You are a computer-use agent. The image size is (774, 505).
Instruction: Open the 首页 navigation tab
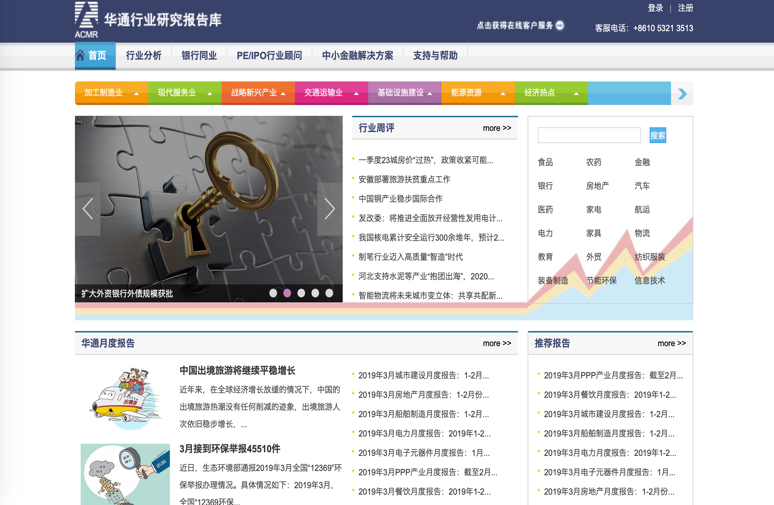pyautogui.click(x=95, y=55)
